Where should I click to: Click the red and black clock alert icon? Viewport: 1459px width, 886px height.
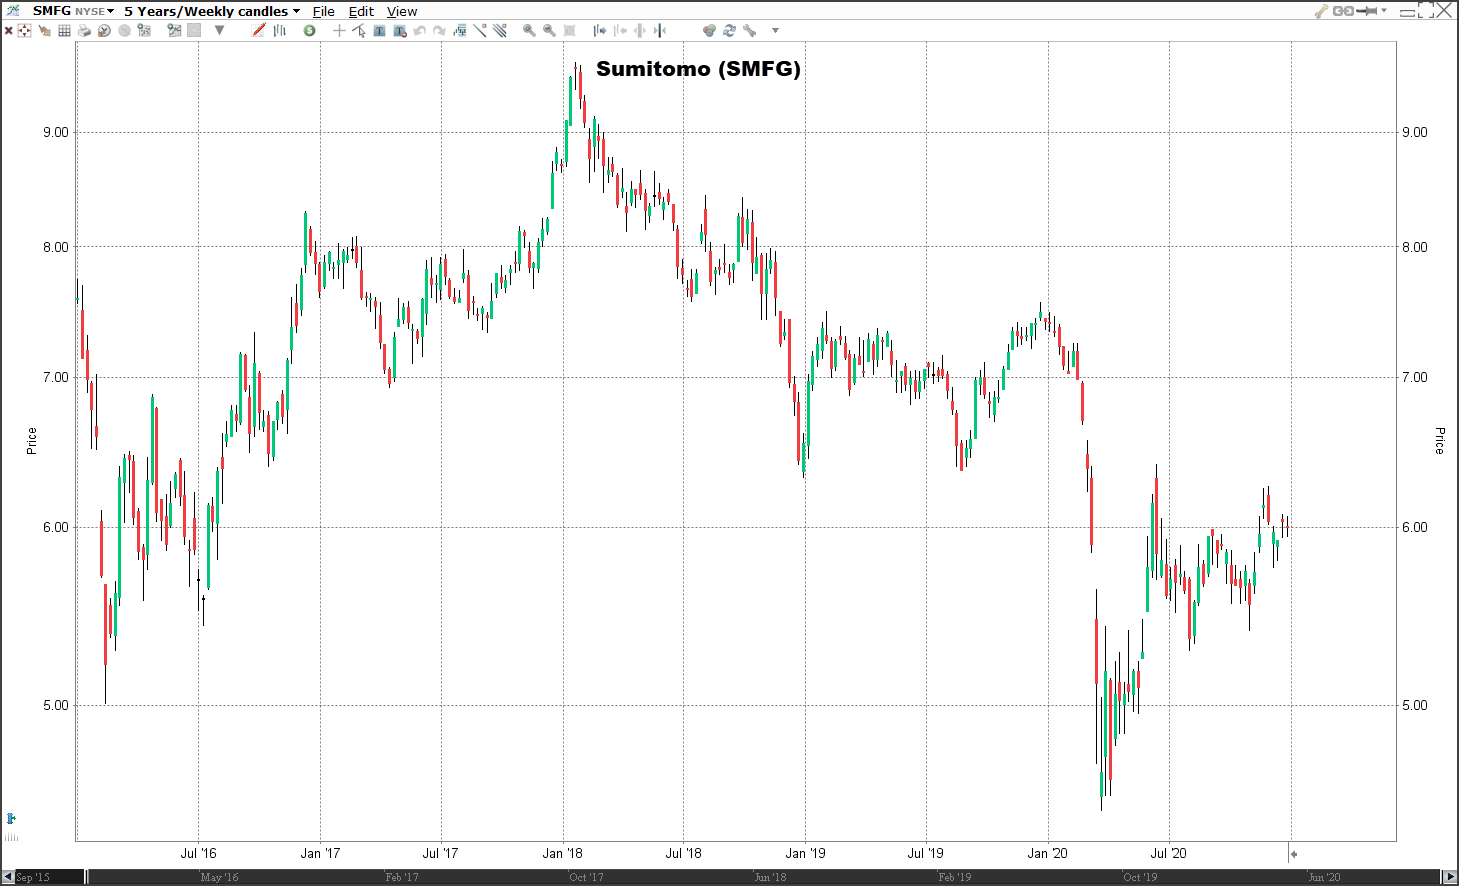[x=104, y=30]
